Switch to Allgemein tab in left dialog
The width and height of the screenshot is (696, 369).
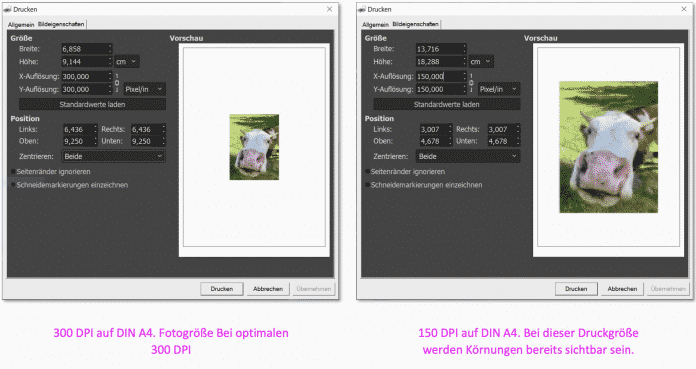pyautogui.click(x=21, y=25)
